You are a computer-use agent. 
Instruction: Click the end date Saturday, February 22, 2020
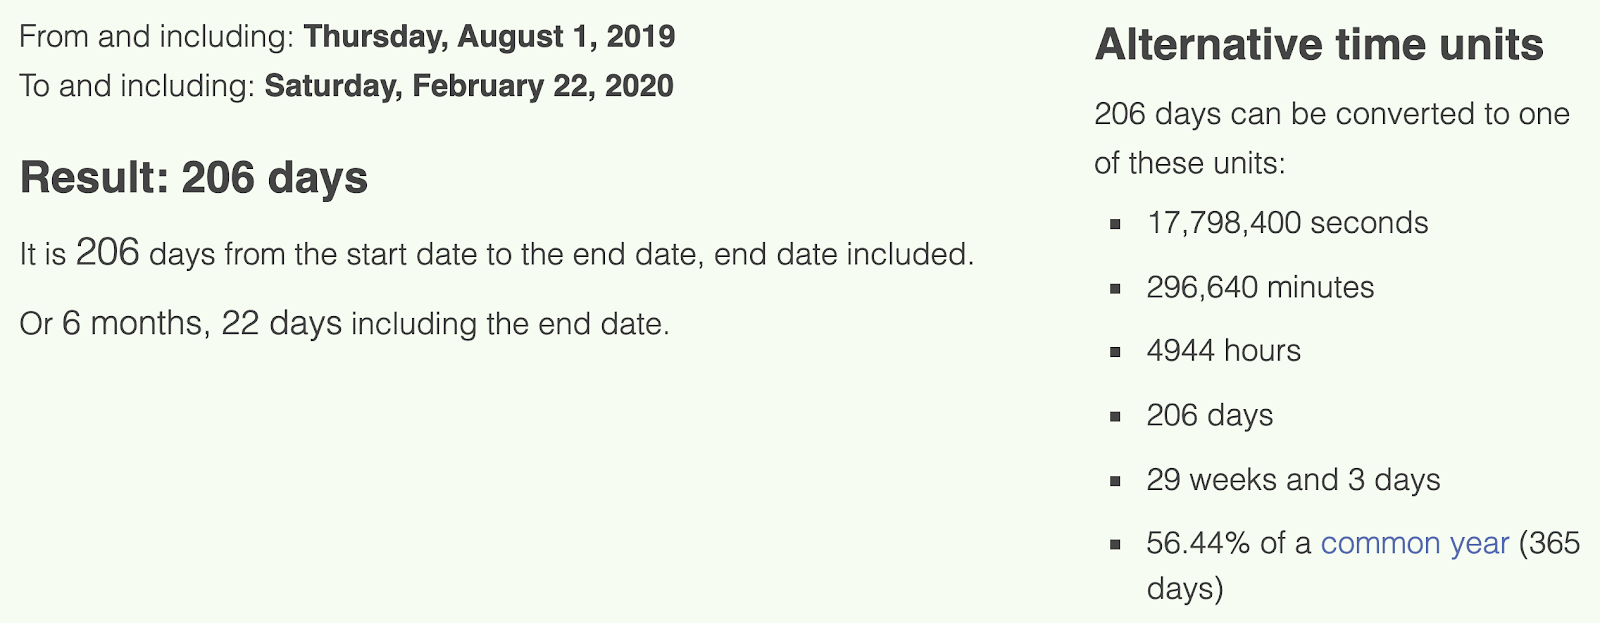click(x=469, y=86)
